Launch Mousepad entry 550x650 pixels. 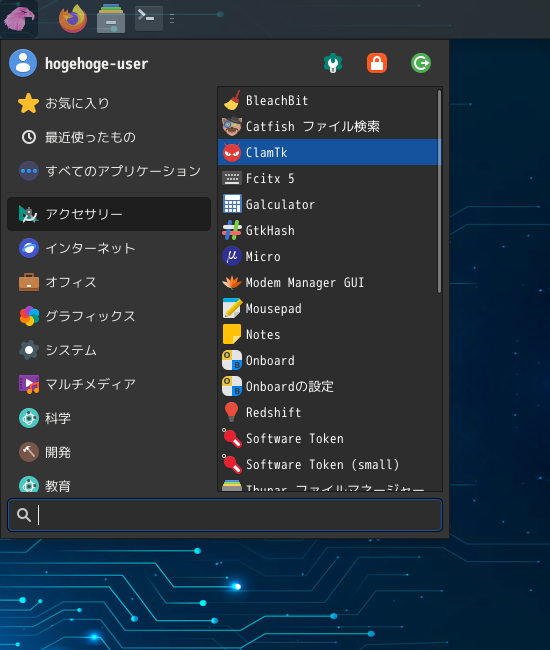pyautogui.click(x=327, y=308)
